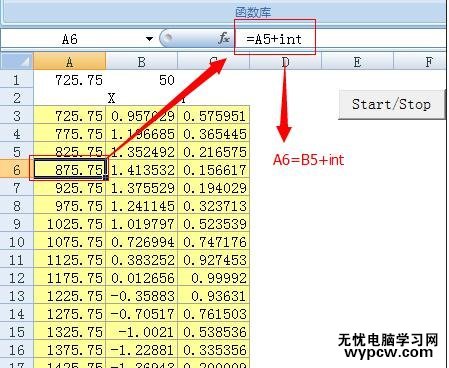This screenshot has height=368, width=449.
Task: Click cell A11 with value 1125.75
Action: [70, 260]
